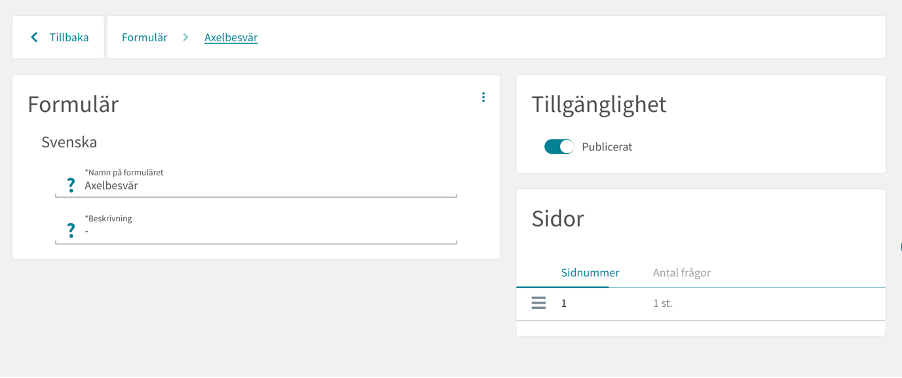The width and height of the screenshot is (902, 378).
Task: Click the breadcrumb arrow separator after Formulär
Action: click(185, 37)
